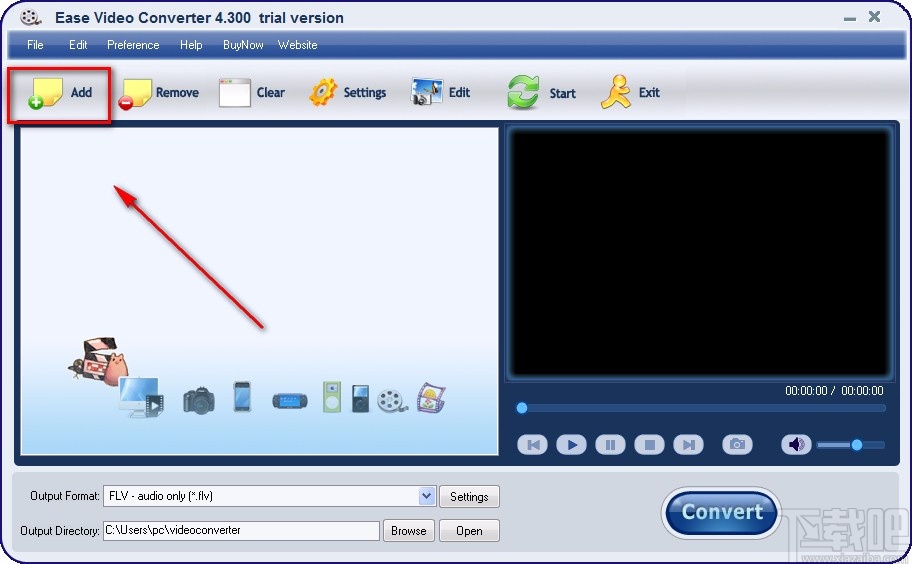The image size is (912, 564).
Task: Click the black iPod classic icon
Action: 360,399
